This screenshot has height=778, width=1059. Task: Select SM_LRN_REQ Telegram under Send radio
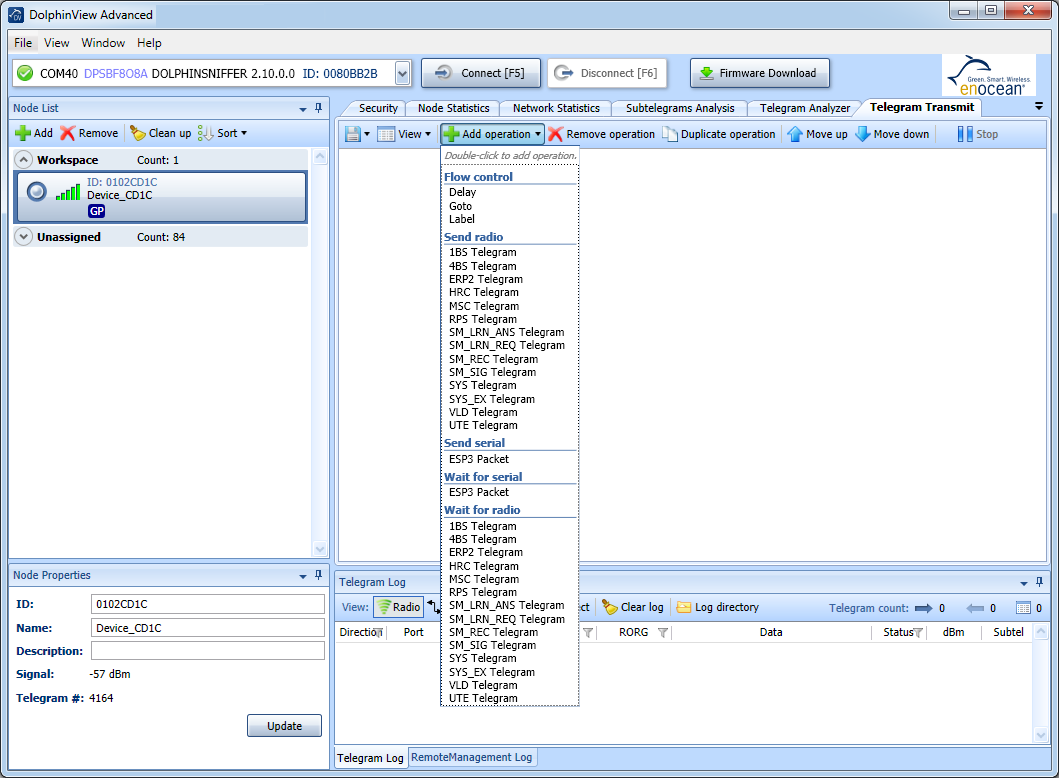pyautogui.click(x=507, y=345)
